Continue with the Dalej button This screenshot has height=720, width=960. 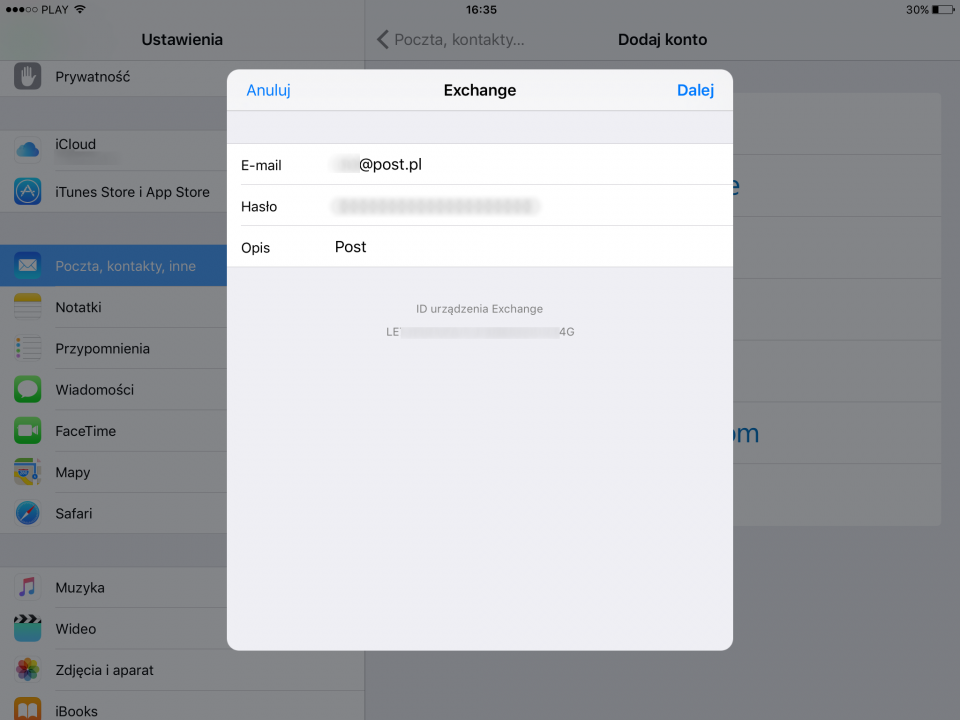pyautogui.click(x=696, y=90)
